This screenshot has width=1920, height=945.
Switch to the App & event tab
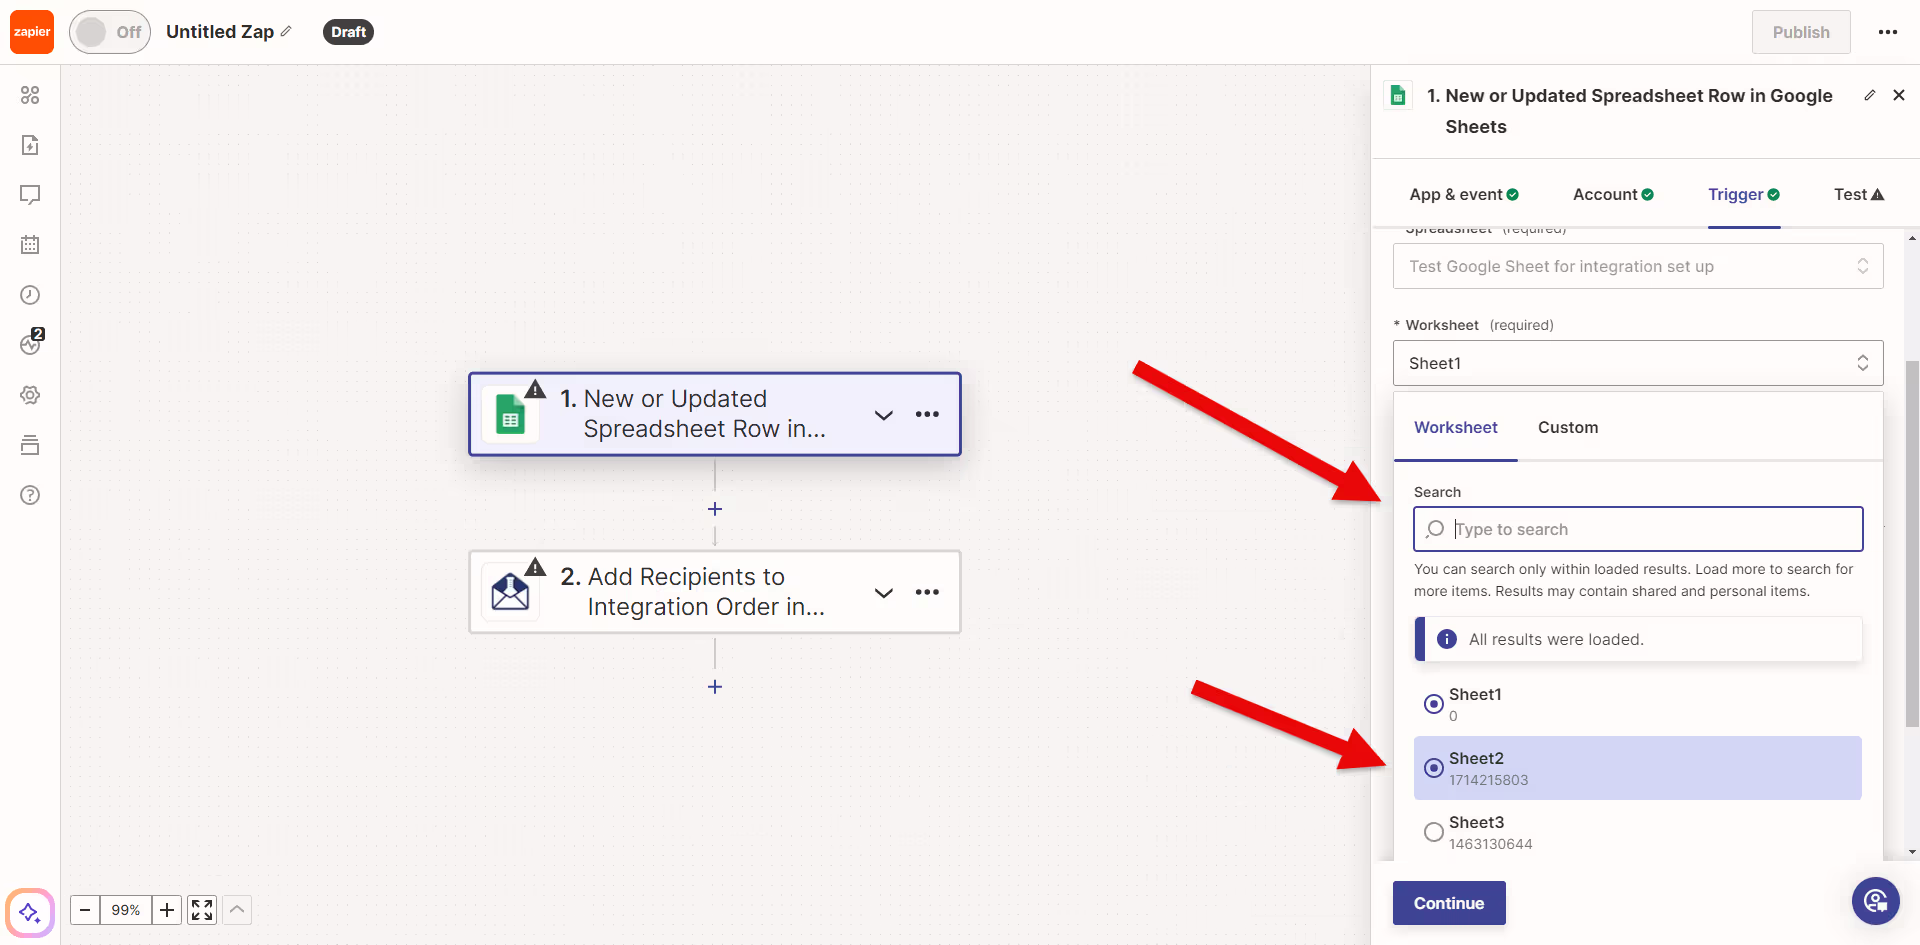(1464, 194)
